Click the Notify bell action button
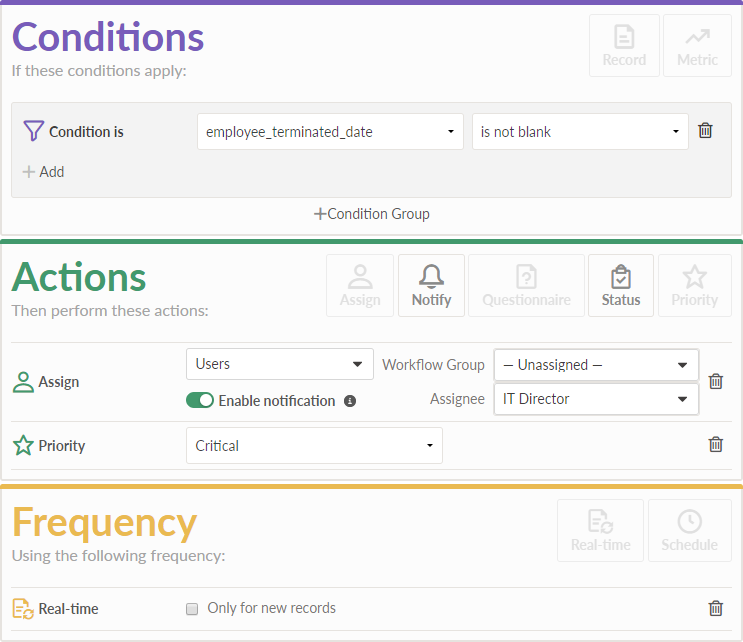This screenshot has height=642, width=743. (x=431, y=285)
